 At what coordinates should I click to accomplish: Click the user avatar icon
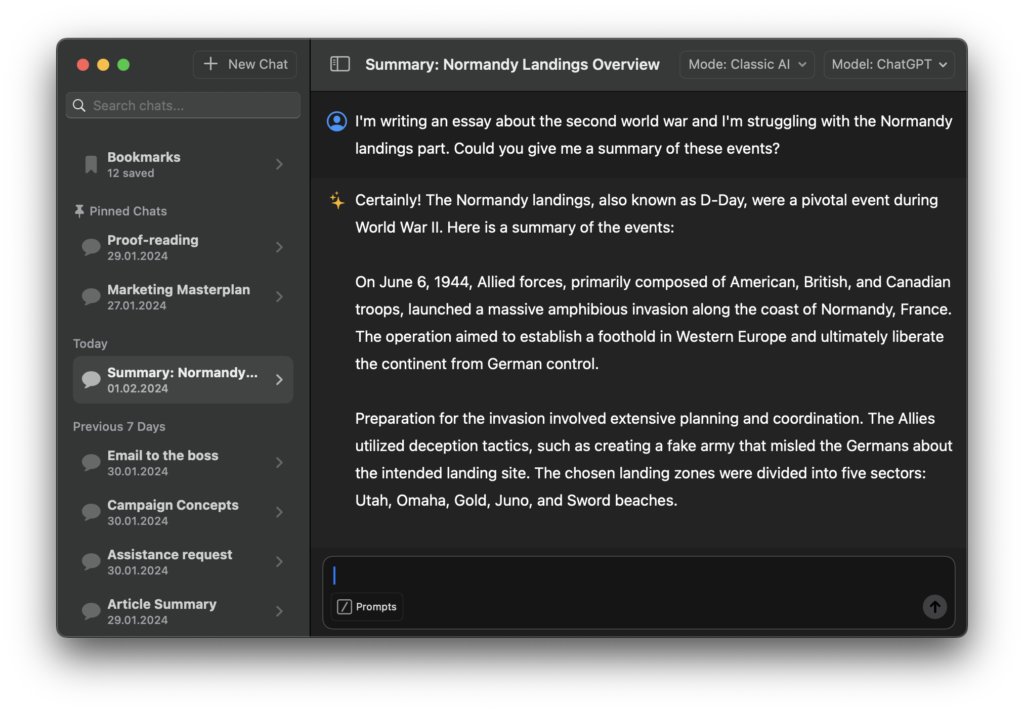point(337,121)
